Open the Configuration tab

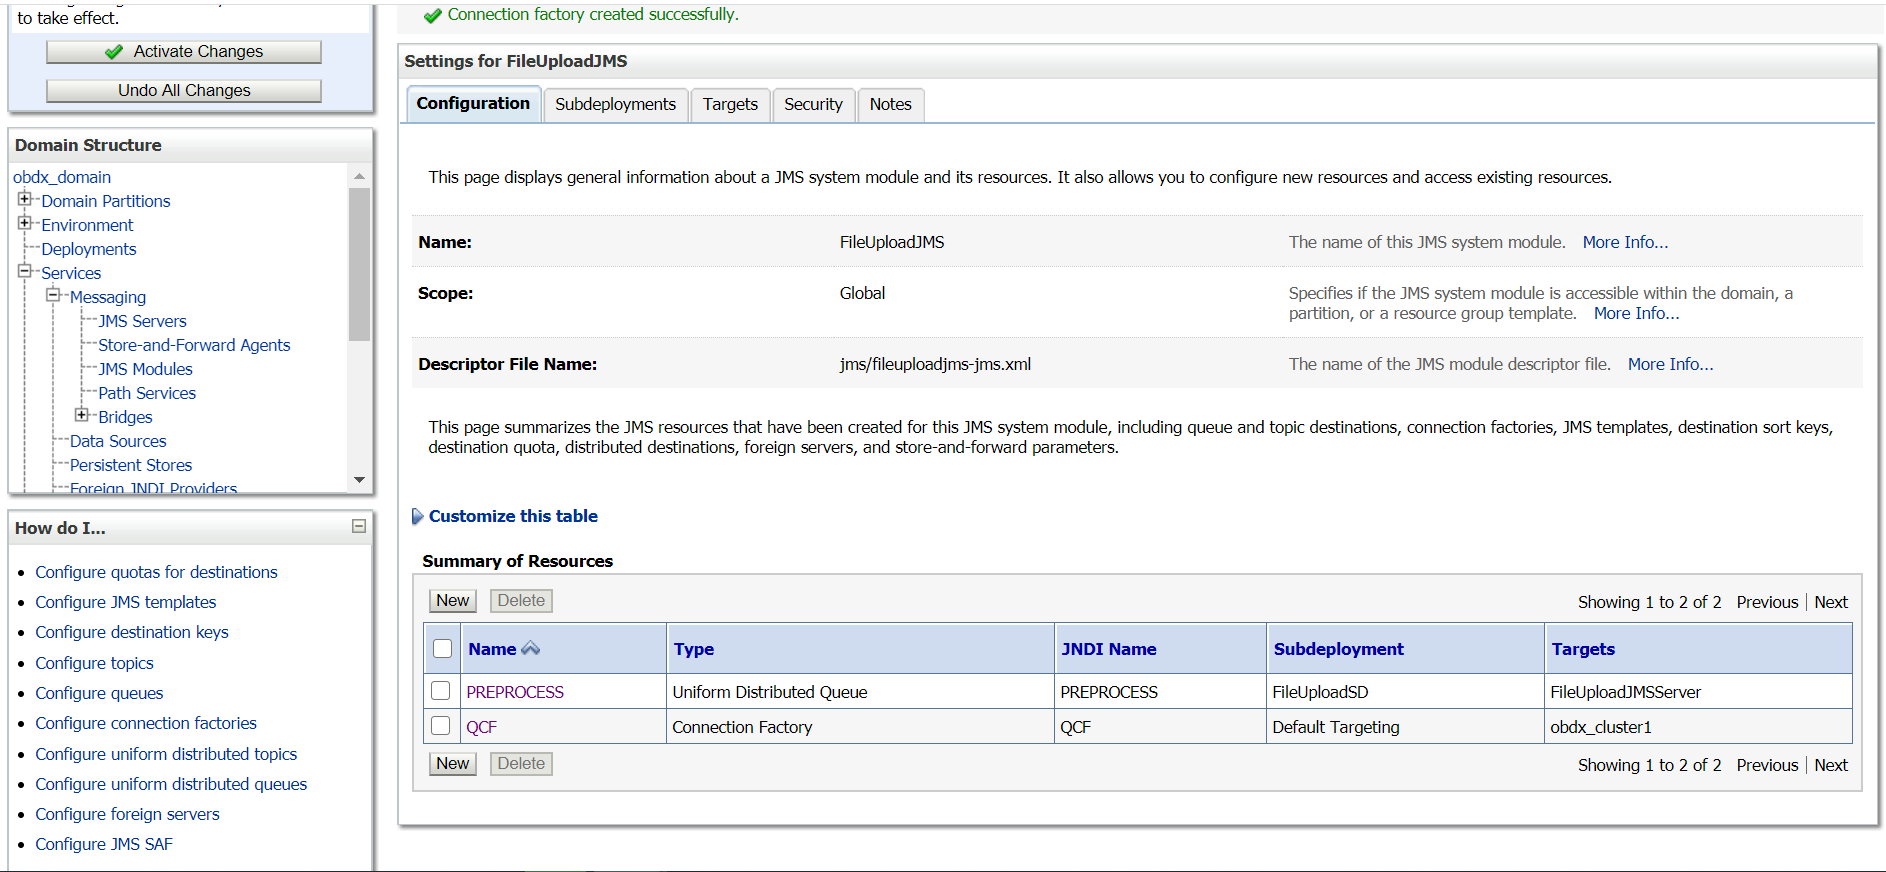pos(473,104)
